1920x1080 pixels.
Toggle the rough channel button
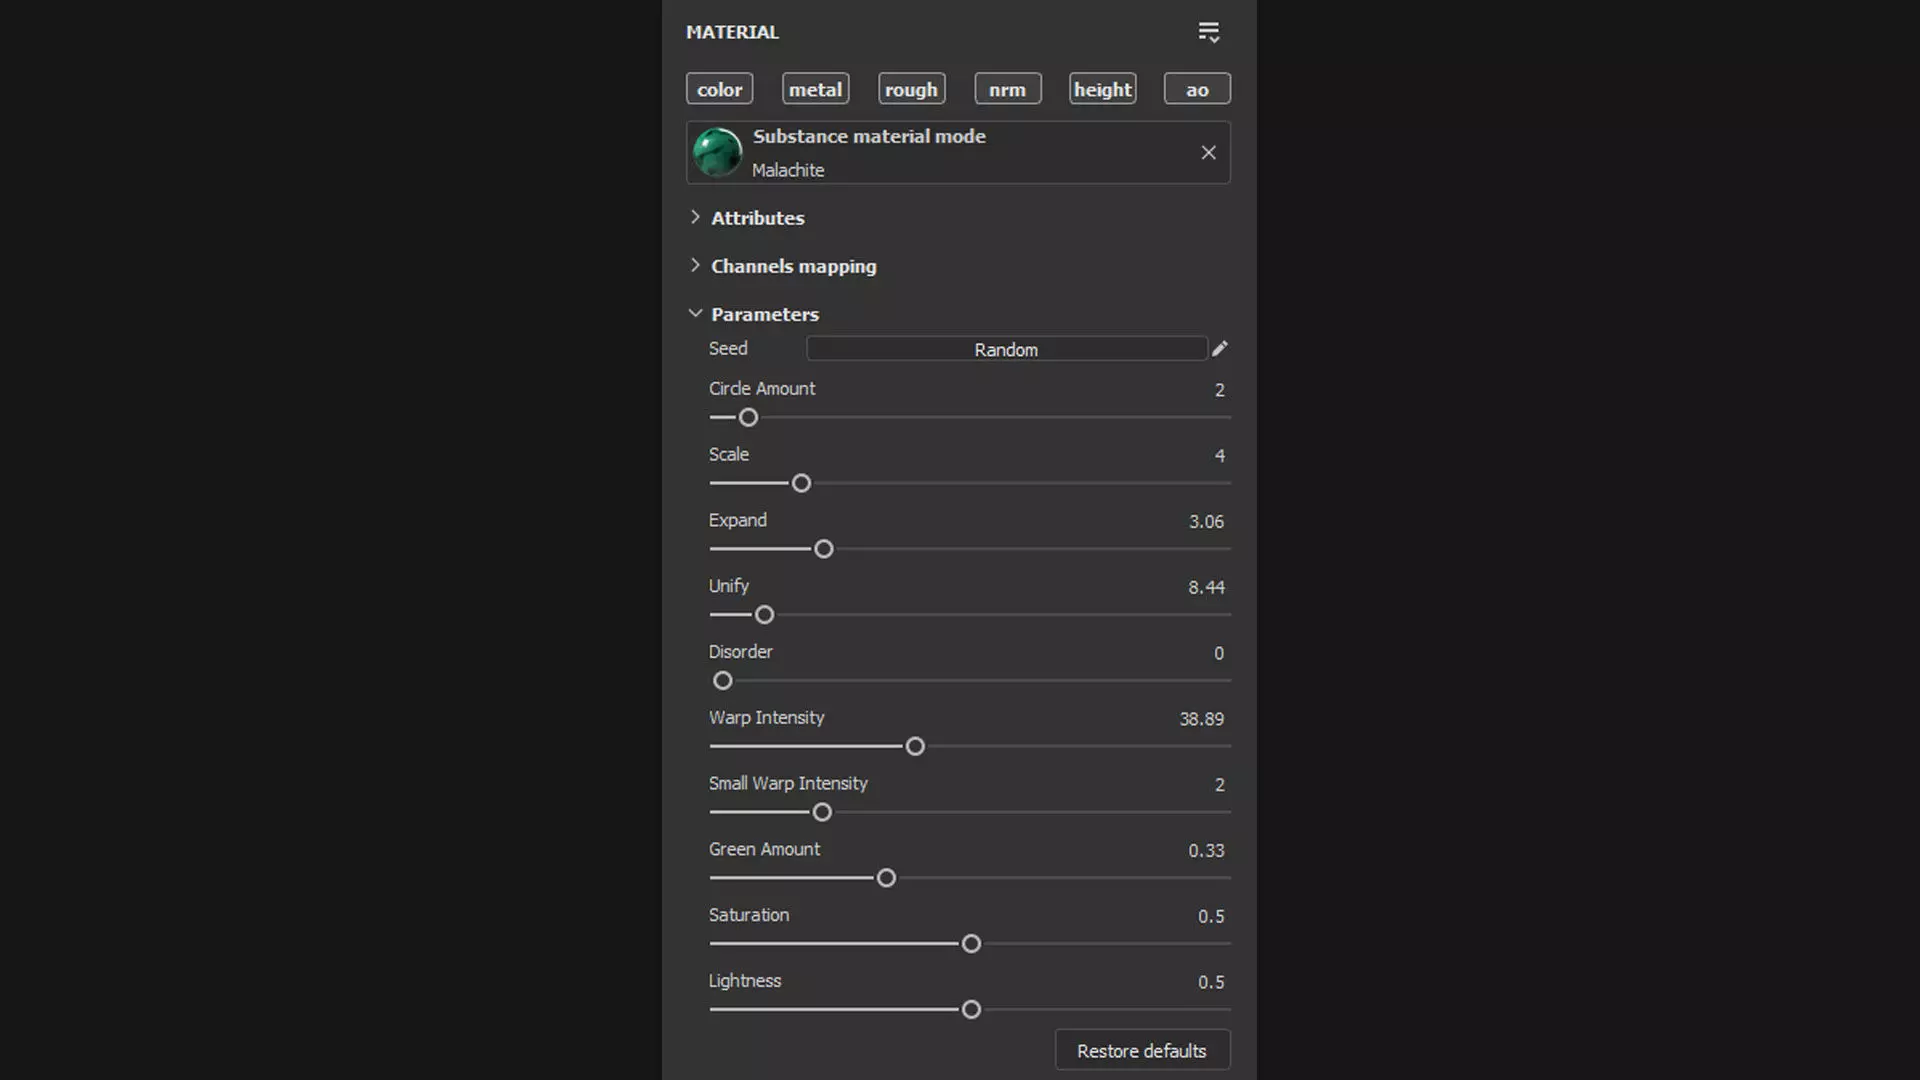coord(911,89)
